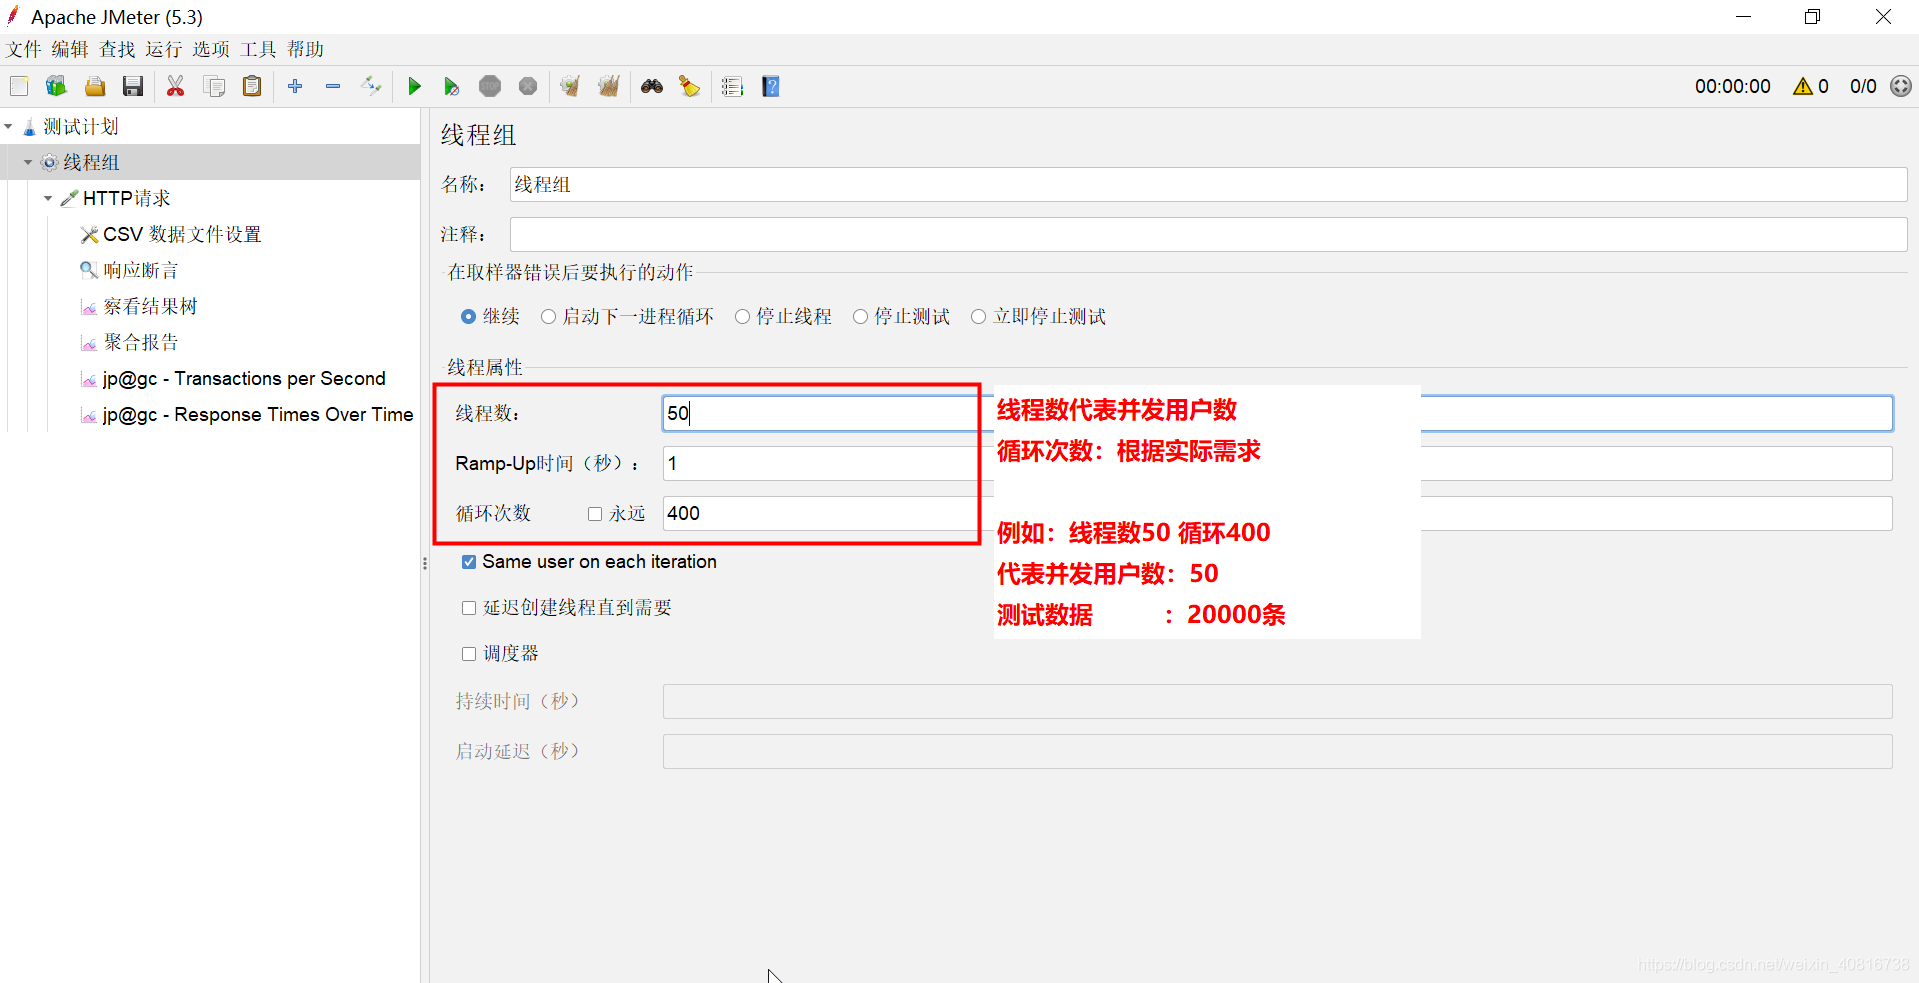Viewport: 1919px width, 983px height.
Task: Uncheck Same user on each iteration
Action: tap(469, 562)
